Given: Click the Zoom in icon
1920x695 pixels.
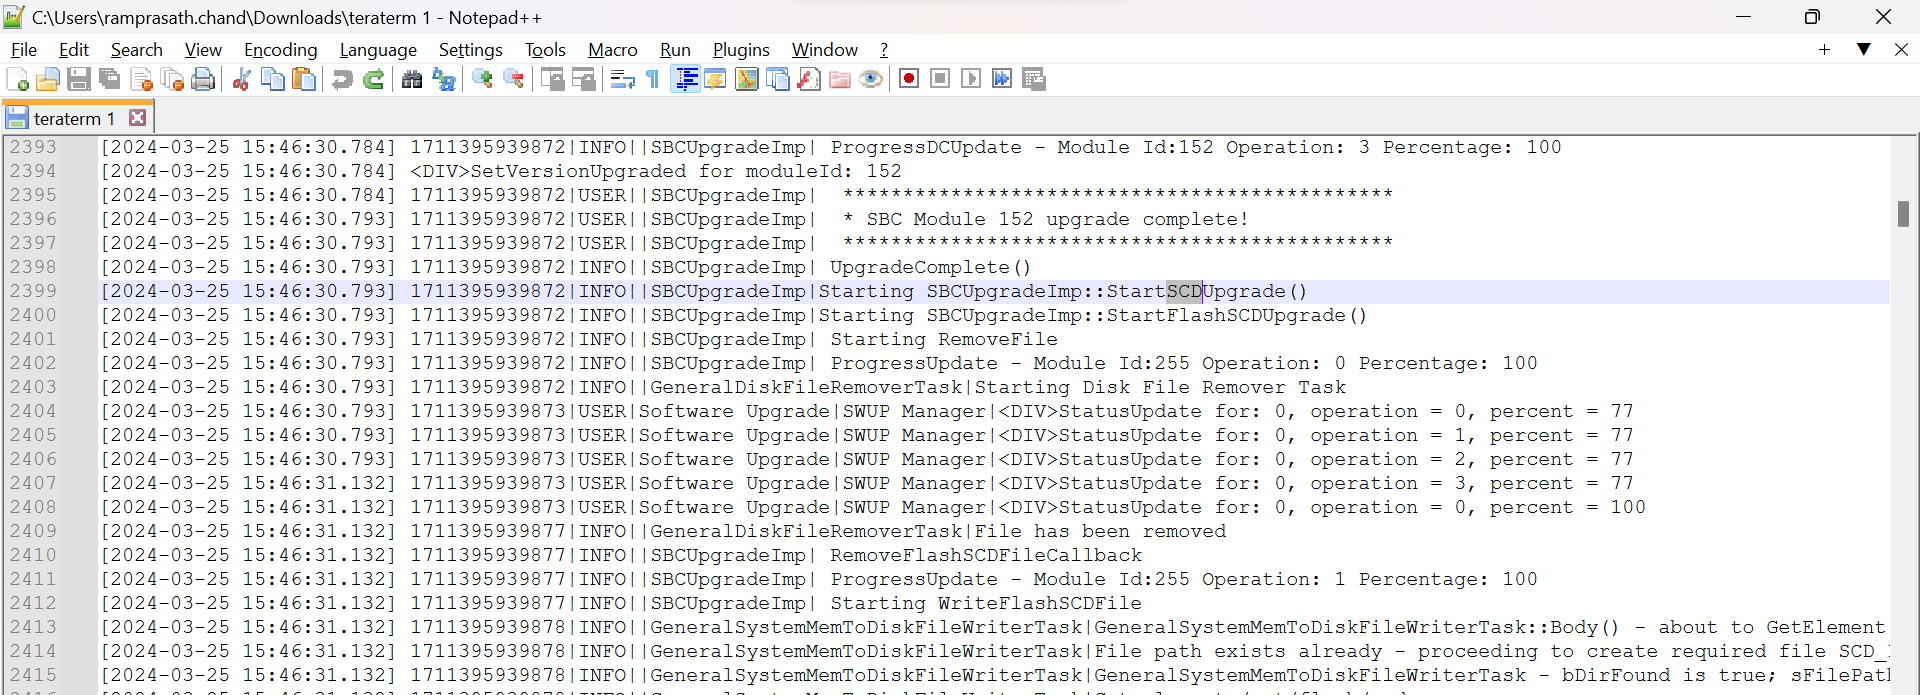Looking at the screenshot, I should pyautogui.click(x=483, y=80).
